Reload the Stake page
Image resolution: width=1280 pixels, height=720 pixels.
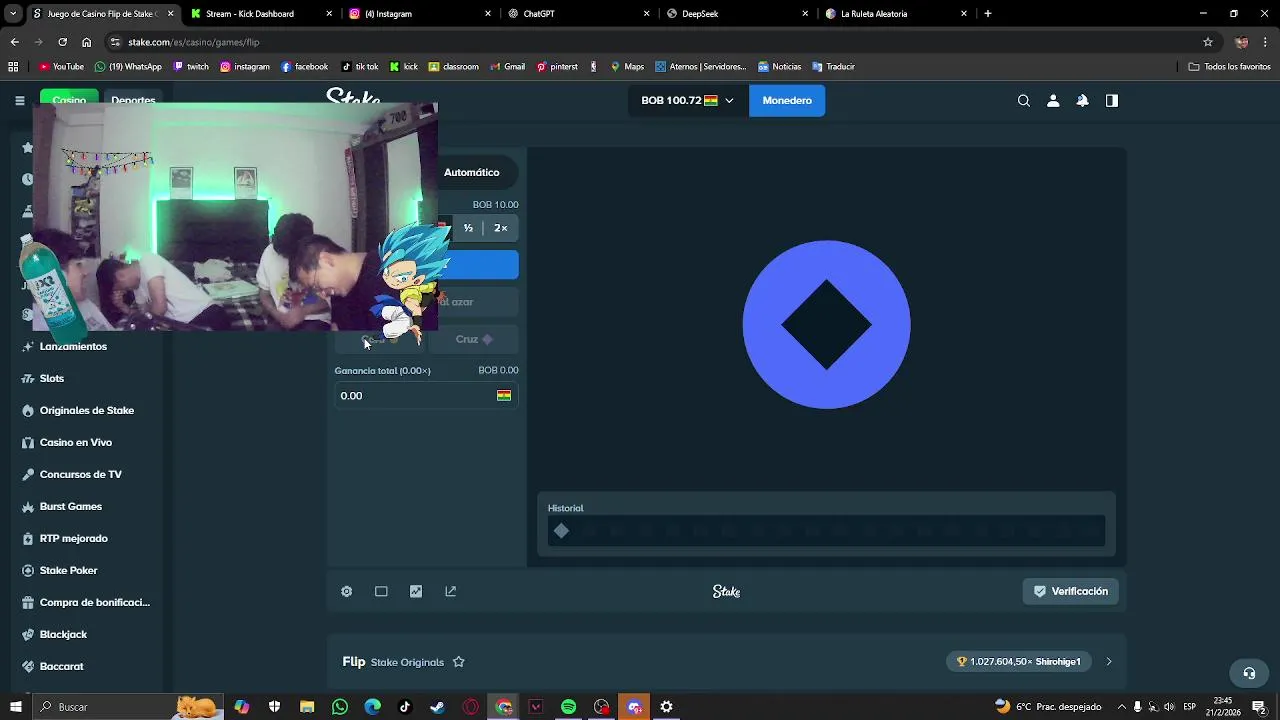click(x=62, y=42)
